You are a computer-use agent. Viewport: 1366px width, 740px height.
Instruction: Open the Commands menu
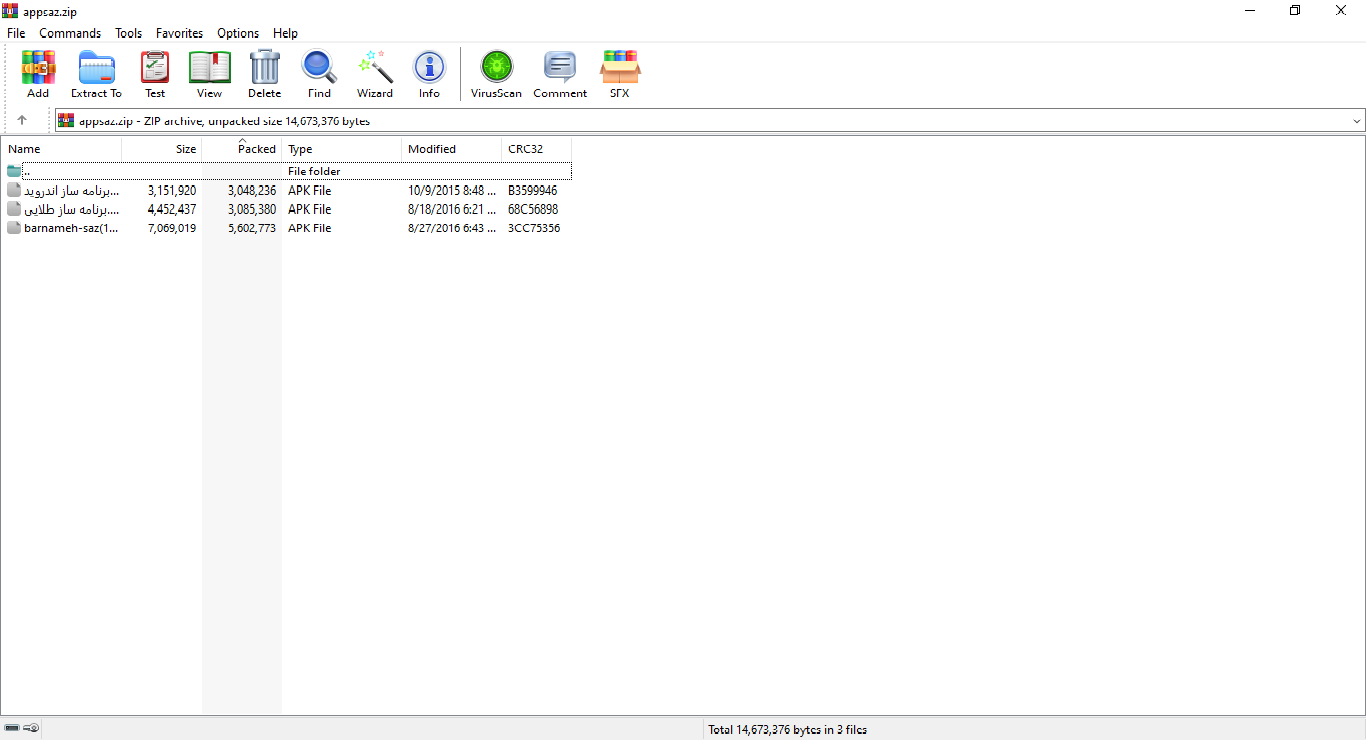(x=70, y=33)
